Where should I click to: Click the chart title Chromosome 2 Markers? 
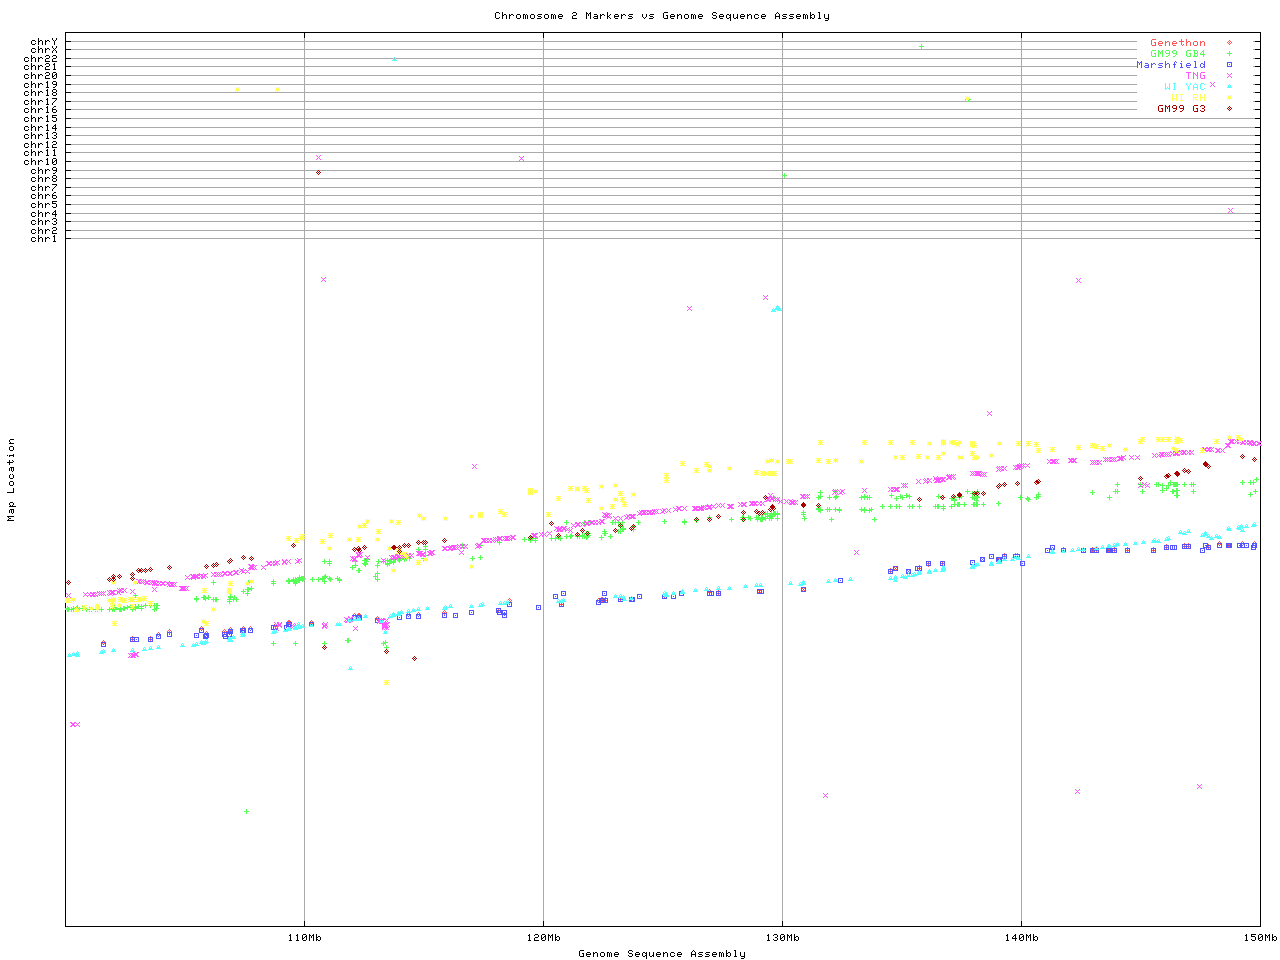(x=661, y=16)
